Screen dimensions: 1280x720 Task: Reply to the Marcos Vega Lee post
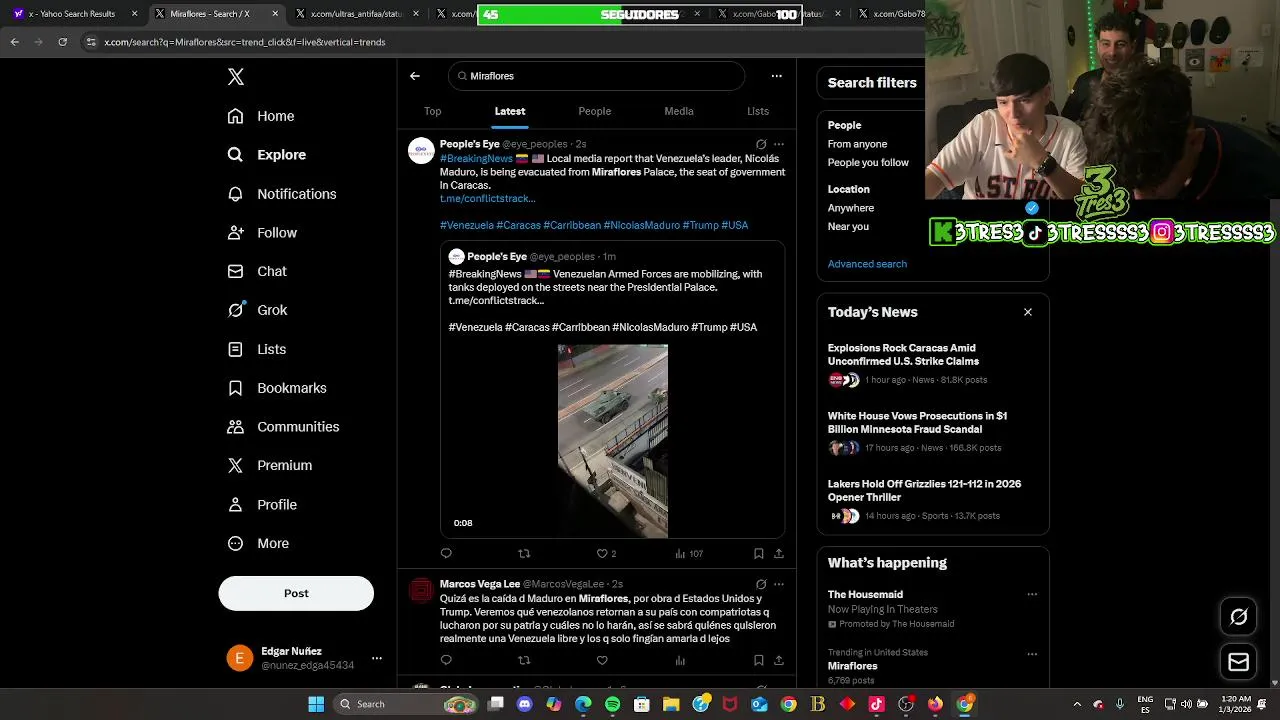[446, 660]
